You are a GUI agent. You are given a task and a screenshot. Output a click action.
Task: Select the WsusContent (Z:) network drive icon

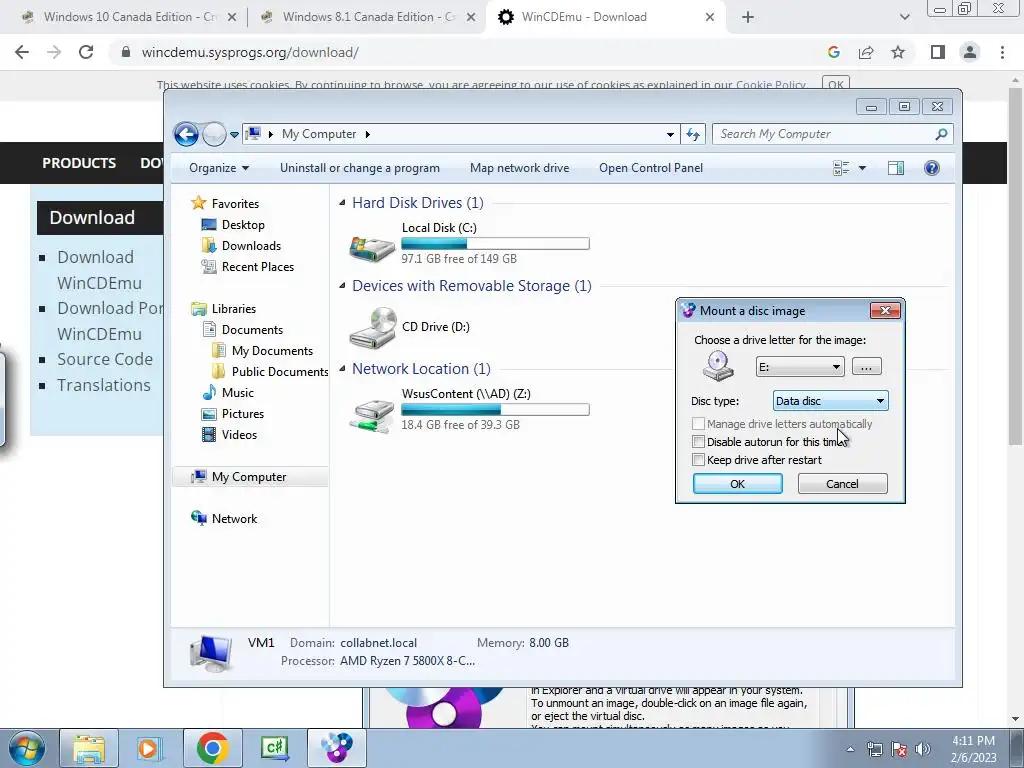coord(372,414)
